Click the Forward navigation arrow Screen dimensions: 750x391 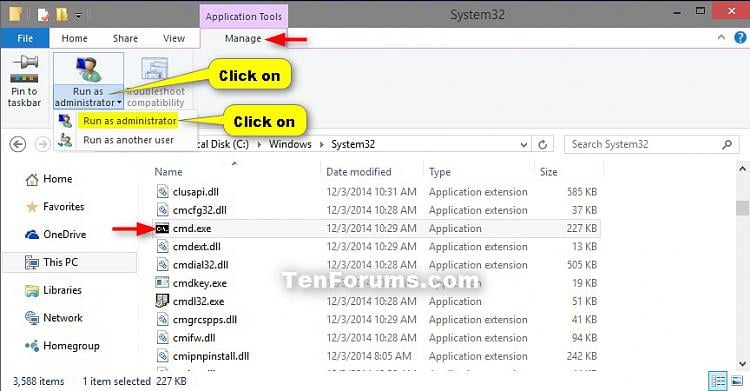pyautogui.click(x=42, y=144)
